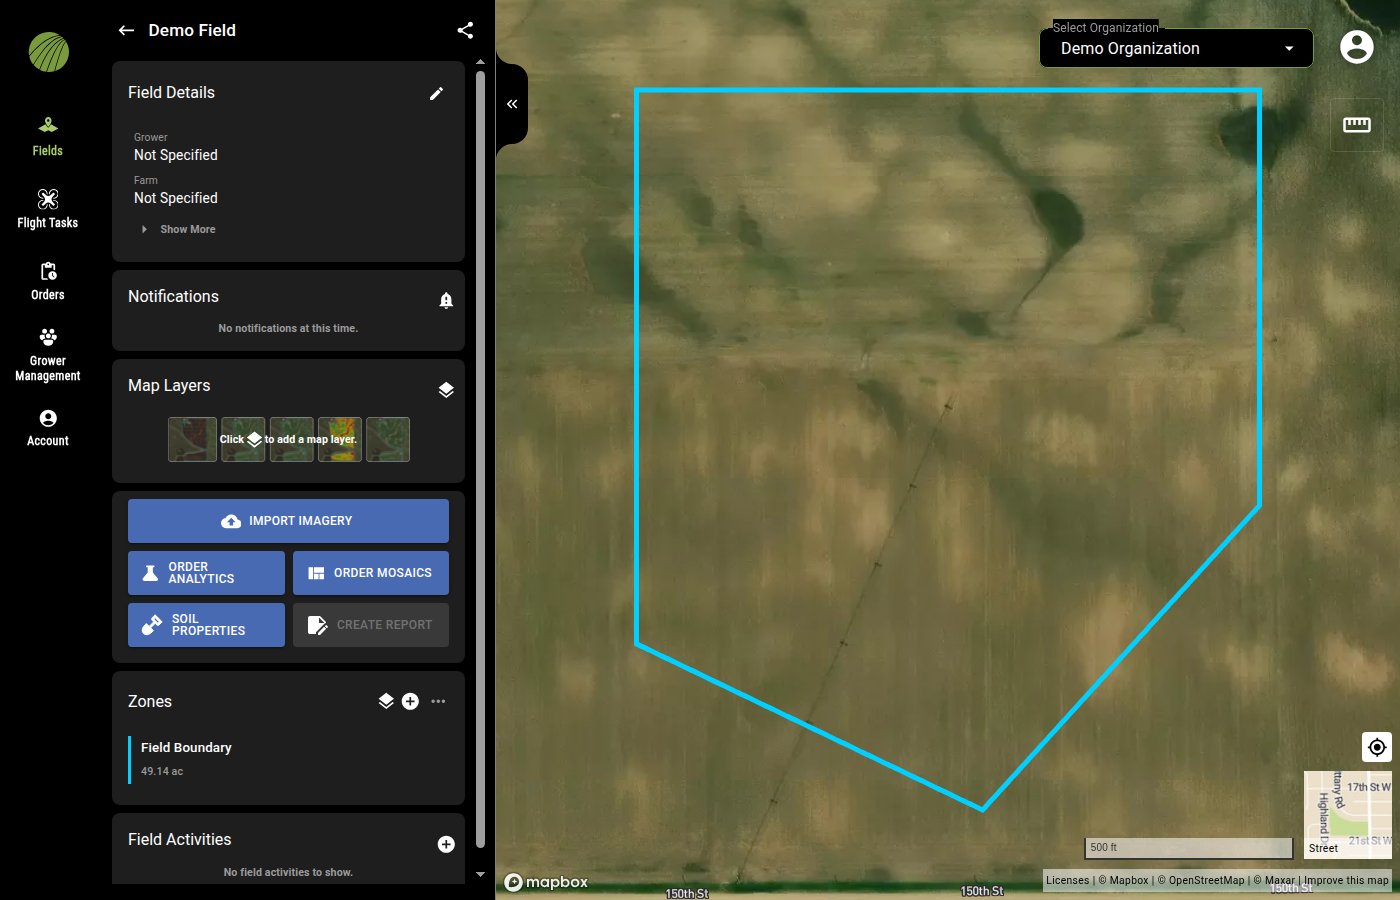1400x900 pixels.
Task: Click the 49.14 ac acreage text
Action: click(162, 771)
